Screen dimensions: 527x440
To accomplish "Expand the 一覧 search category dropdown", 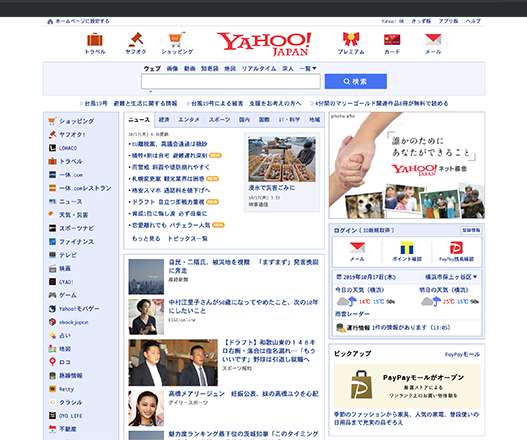I will [308, 69].
